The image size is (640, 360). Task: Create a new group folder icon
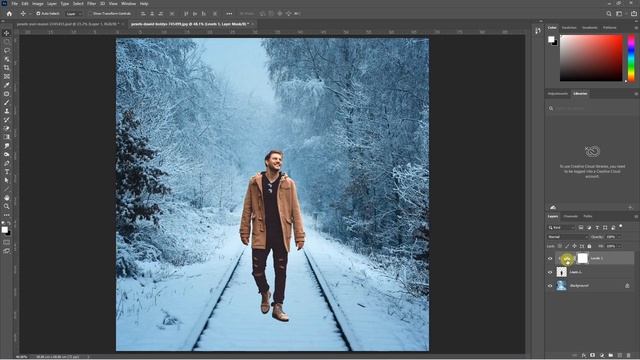tap(611, 356)
